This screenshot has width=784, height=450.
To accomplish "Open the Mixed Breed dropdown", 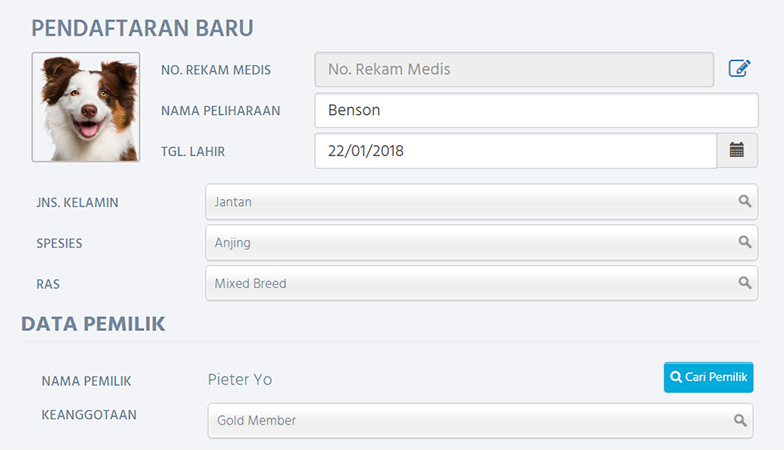I will 470,283.
